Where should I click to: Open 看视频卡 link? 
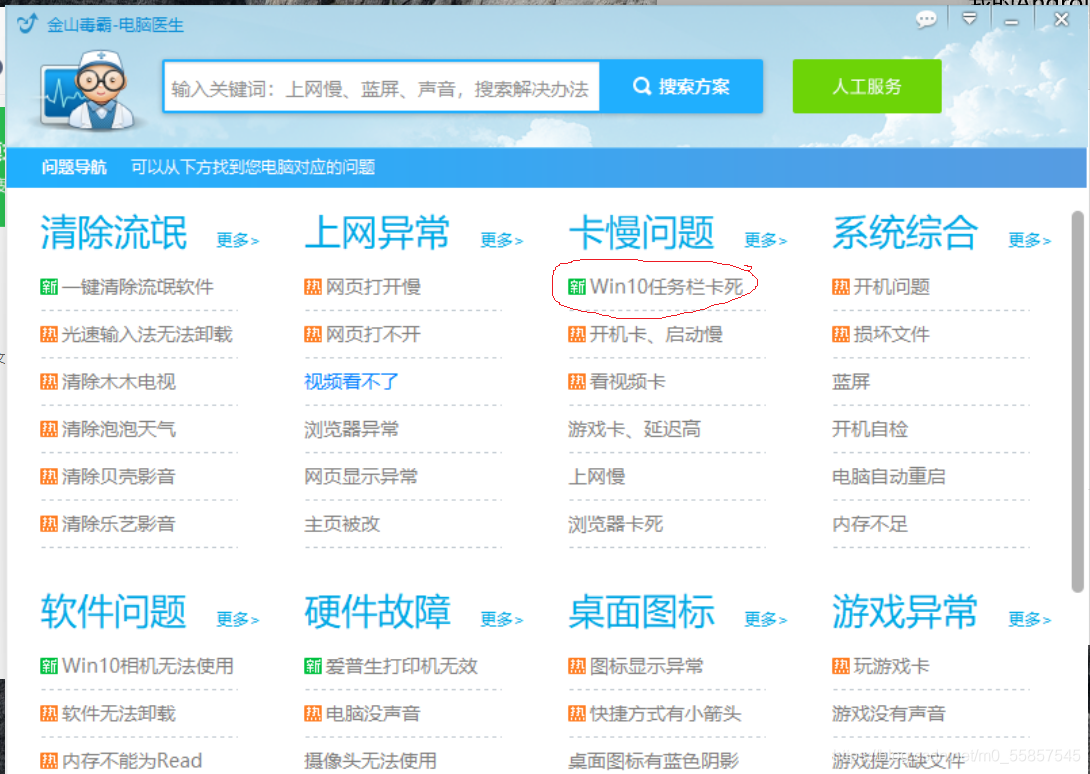tap(627, 382)
